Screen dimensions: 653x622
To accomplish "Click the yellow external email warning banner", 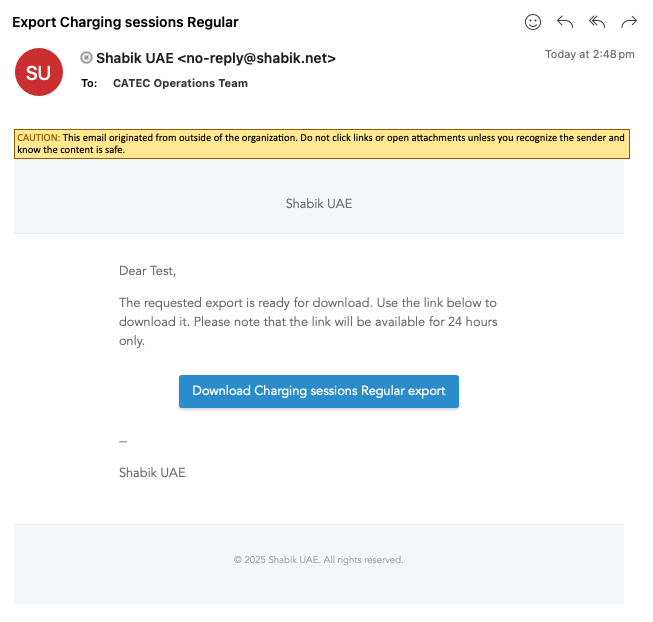I will point(322,144).
